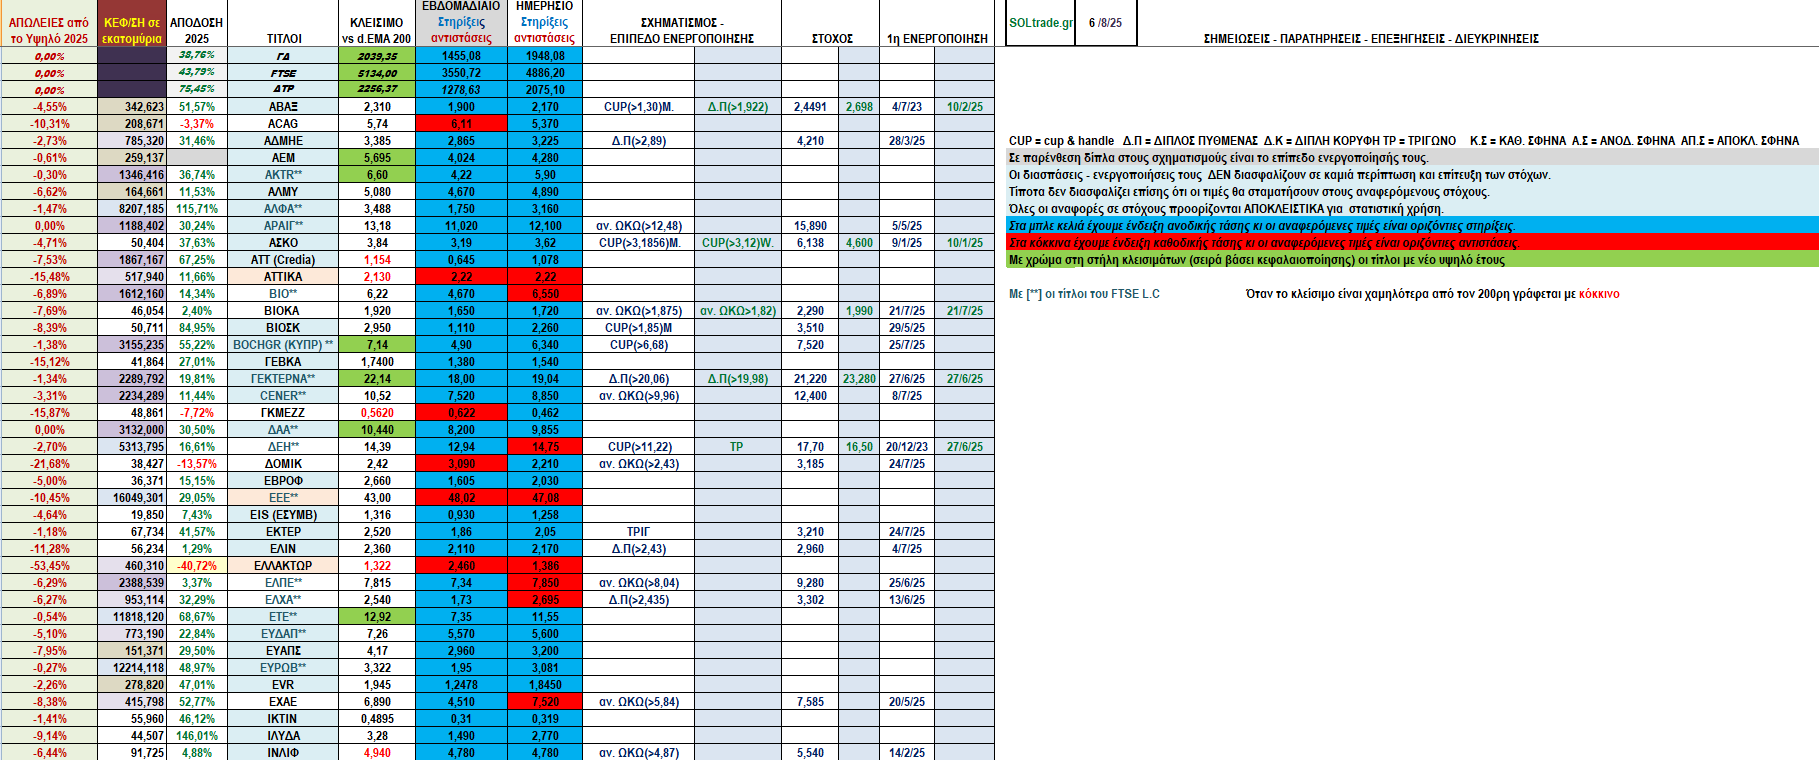1819x760 pixels.
Task: Select the red legend row about καθοδικής τάσης
Action: [x=1412, y=243]
